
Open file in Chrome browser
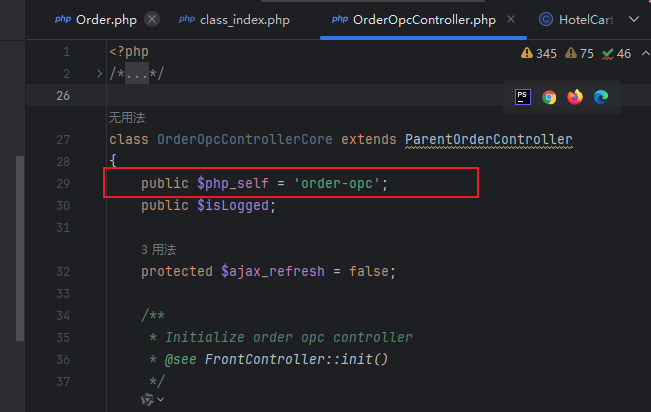tap(549, 97)
